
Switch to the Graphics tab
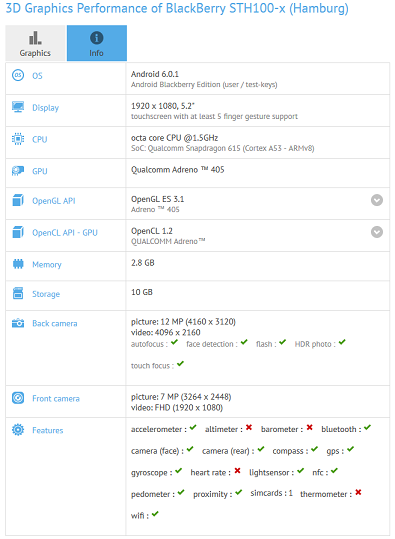[35, 43]
